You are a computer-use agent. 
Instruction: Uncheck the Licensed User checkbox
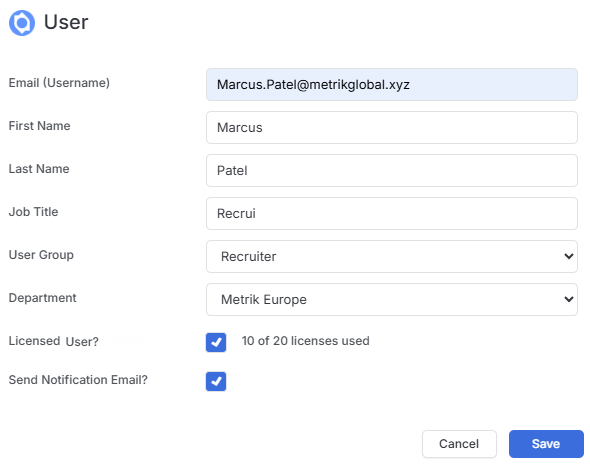[216, 342]
